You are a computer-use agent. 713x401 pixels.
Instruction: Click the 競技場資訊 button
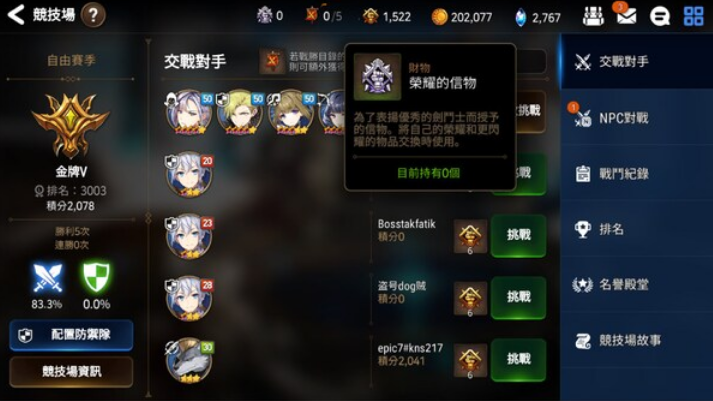71,371
